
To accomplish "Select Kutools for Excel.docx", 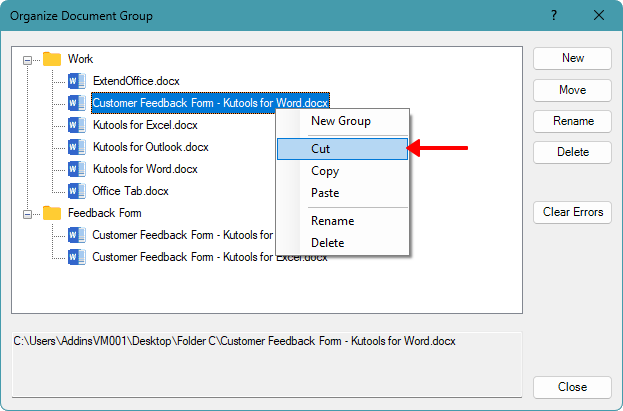I will coord(145,125).
